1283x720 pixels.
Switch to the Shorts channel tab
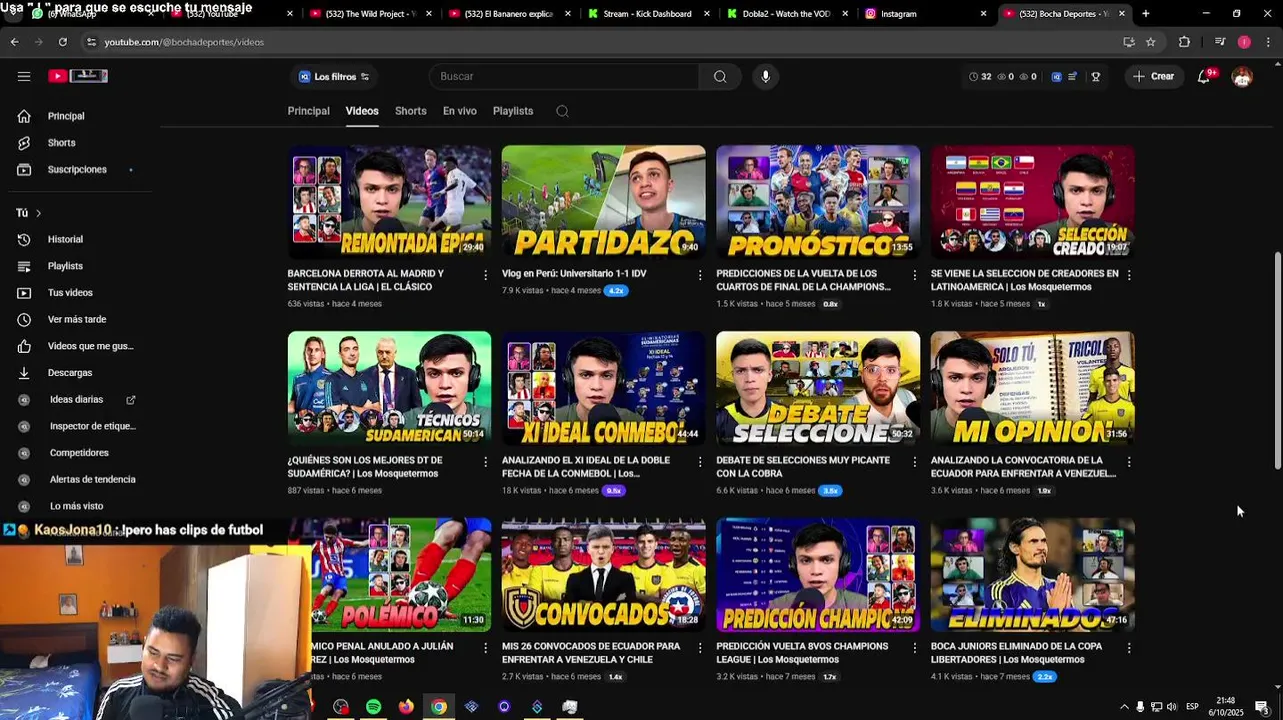(x=410, y=111)
